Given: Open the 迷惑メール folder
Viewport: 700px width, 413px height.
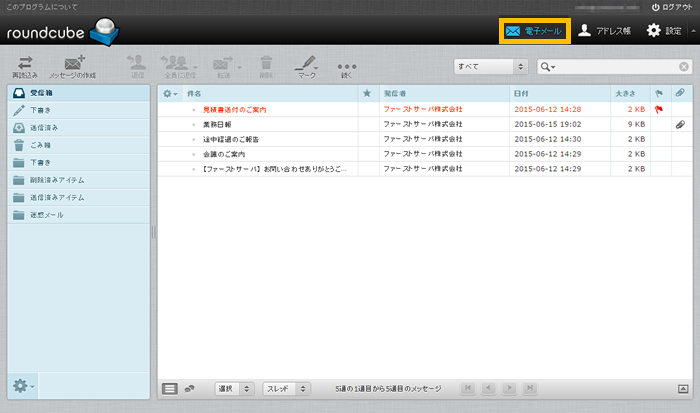Looking at the screenshot, I should point(47,215).
